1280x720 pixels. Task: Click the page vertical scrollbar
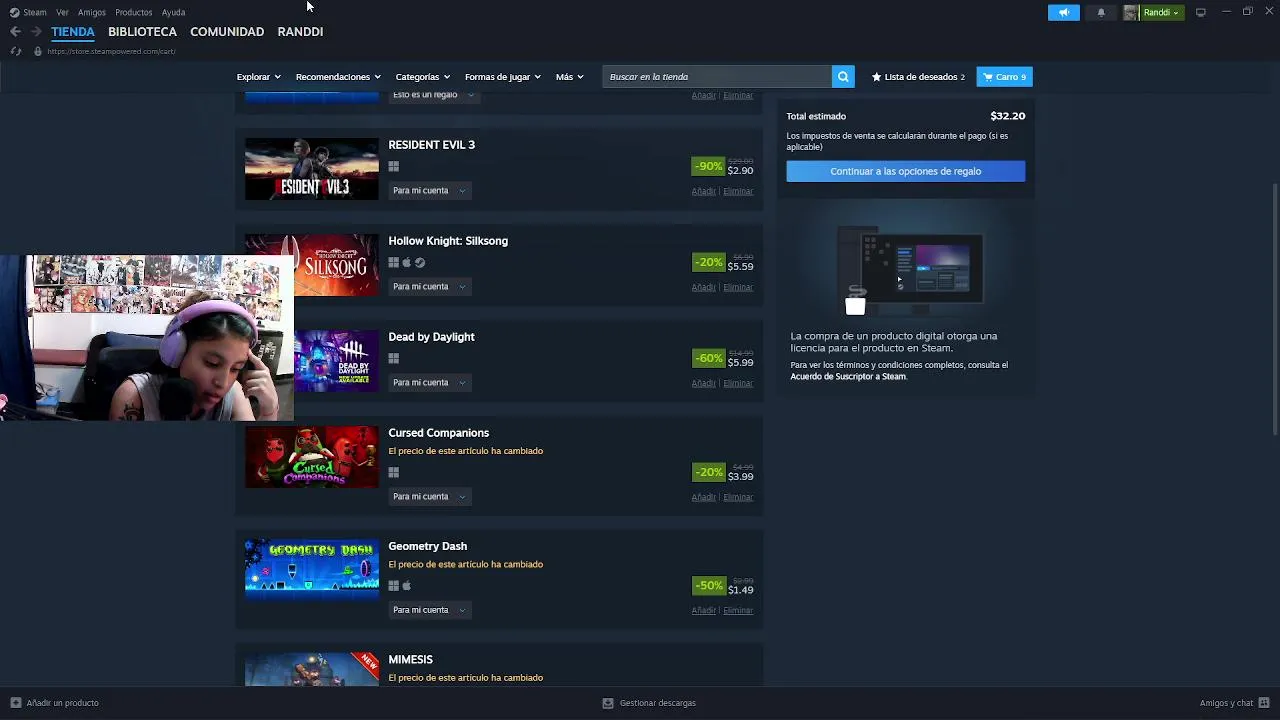[x=1274, y=308]
